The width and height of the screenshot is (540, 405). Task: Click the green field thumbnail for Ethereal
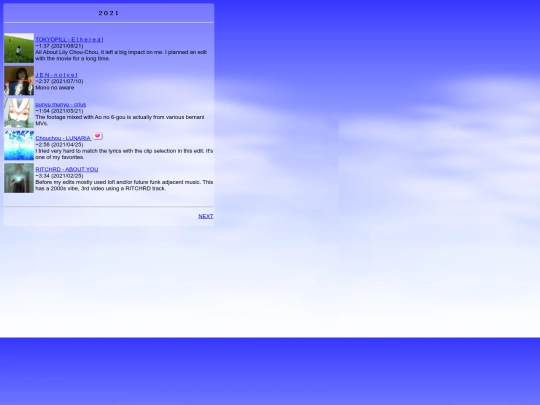point(19,48)
